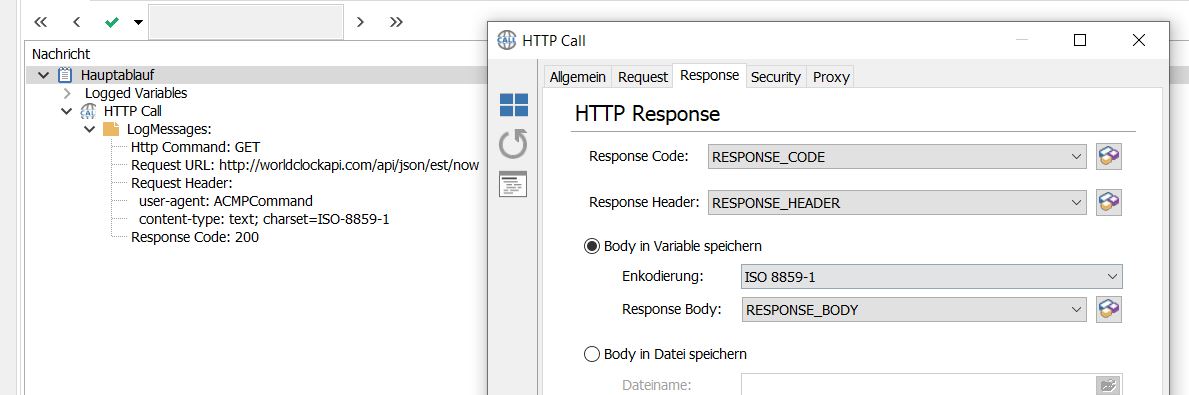Jump to first message with double-left arrows
This screenshot has width=1189, height=395.
41,22
